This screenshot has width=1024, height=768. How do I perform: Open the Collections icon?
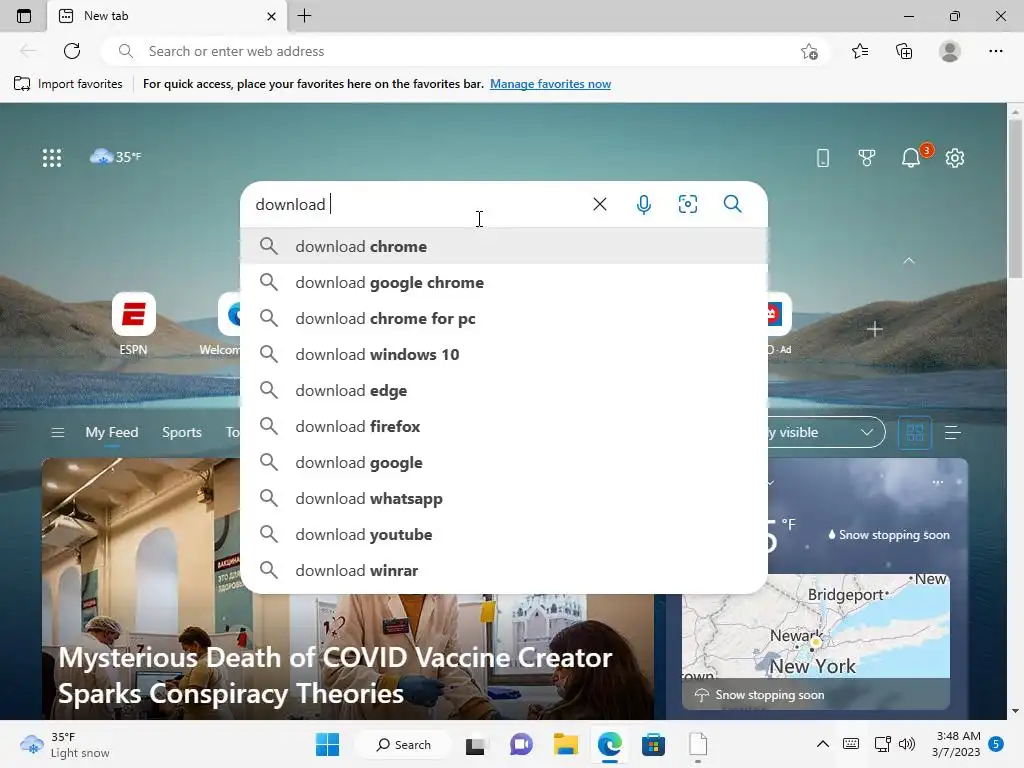coord(904,51)
